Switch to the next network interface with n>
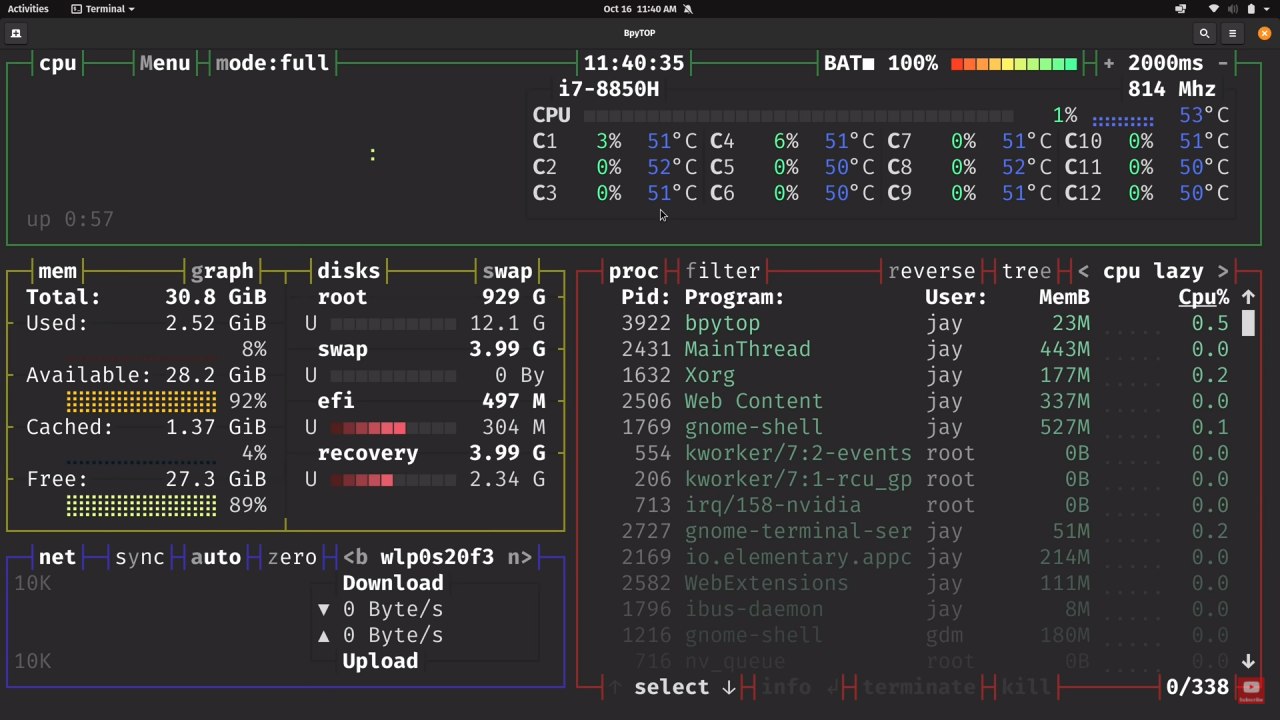 point(520,557)
